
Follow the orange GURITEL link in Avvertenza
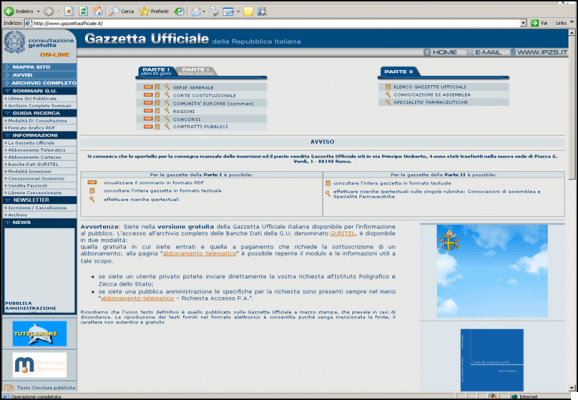click(343, 233)
